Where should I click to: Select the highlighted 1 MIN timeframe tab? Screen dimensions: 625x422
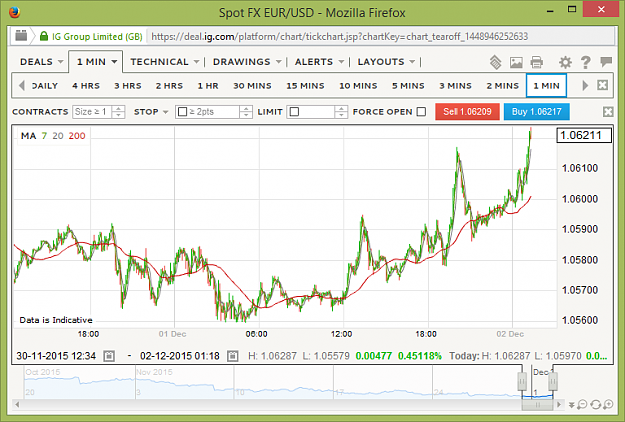point(546,86)
